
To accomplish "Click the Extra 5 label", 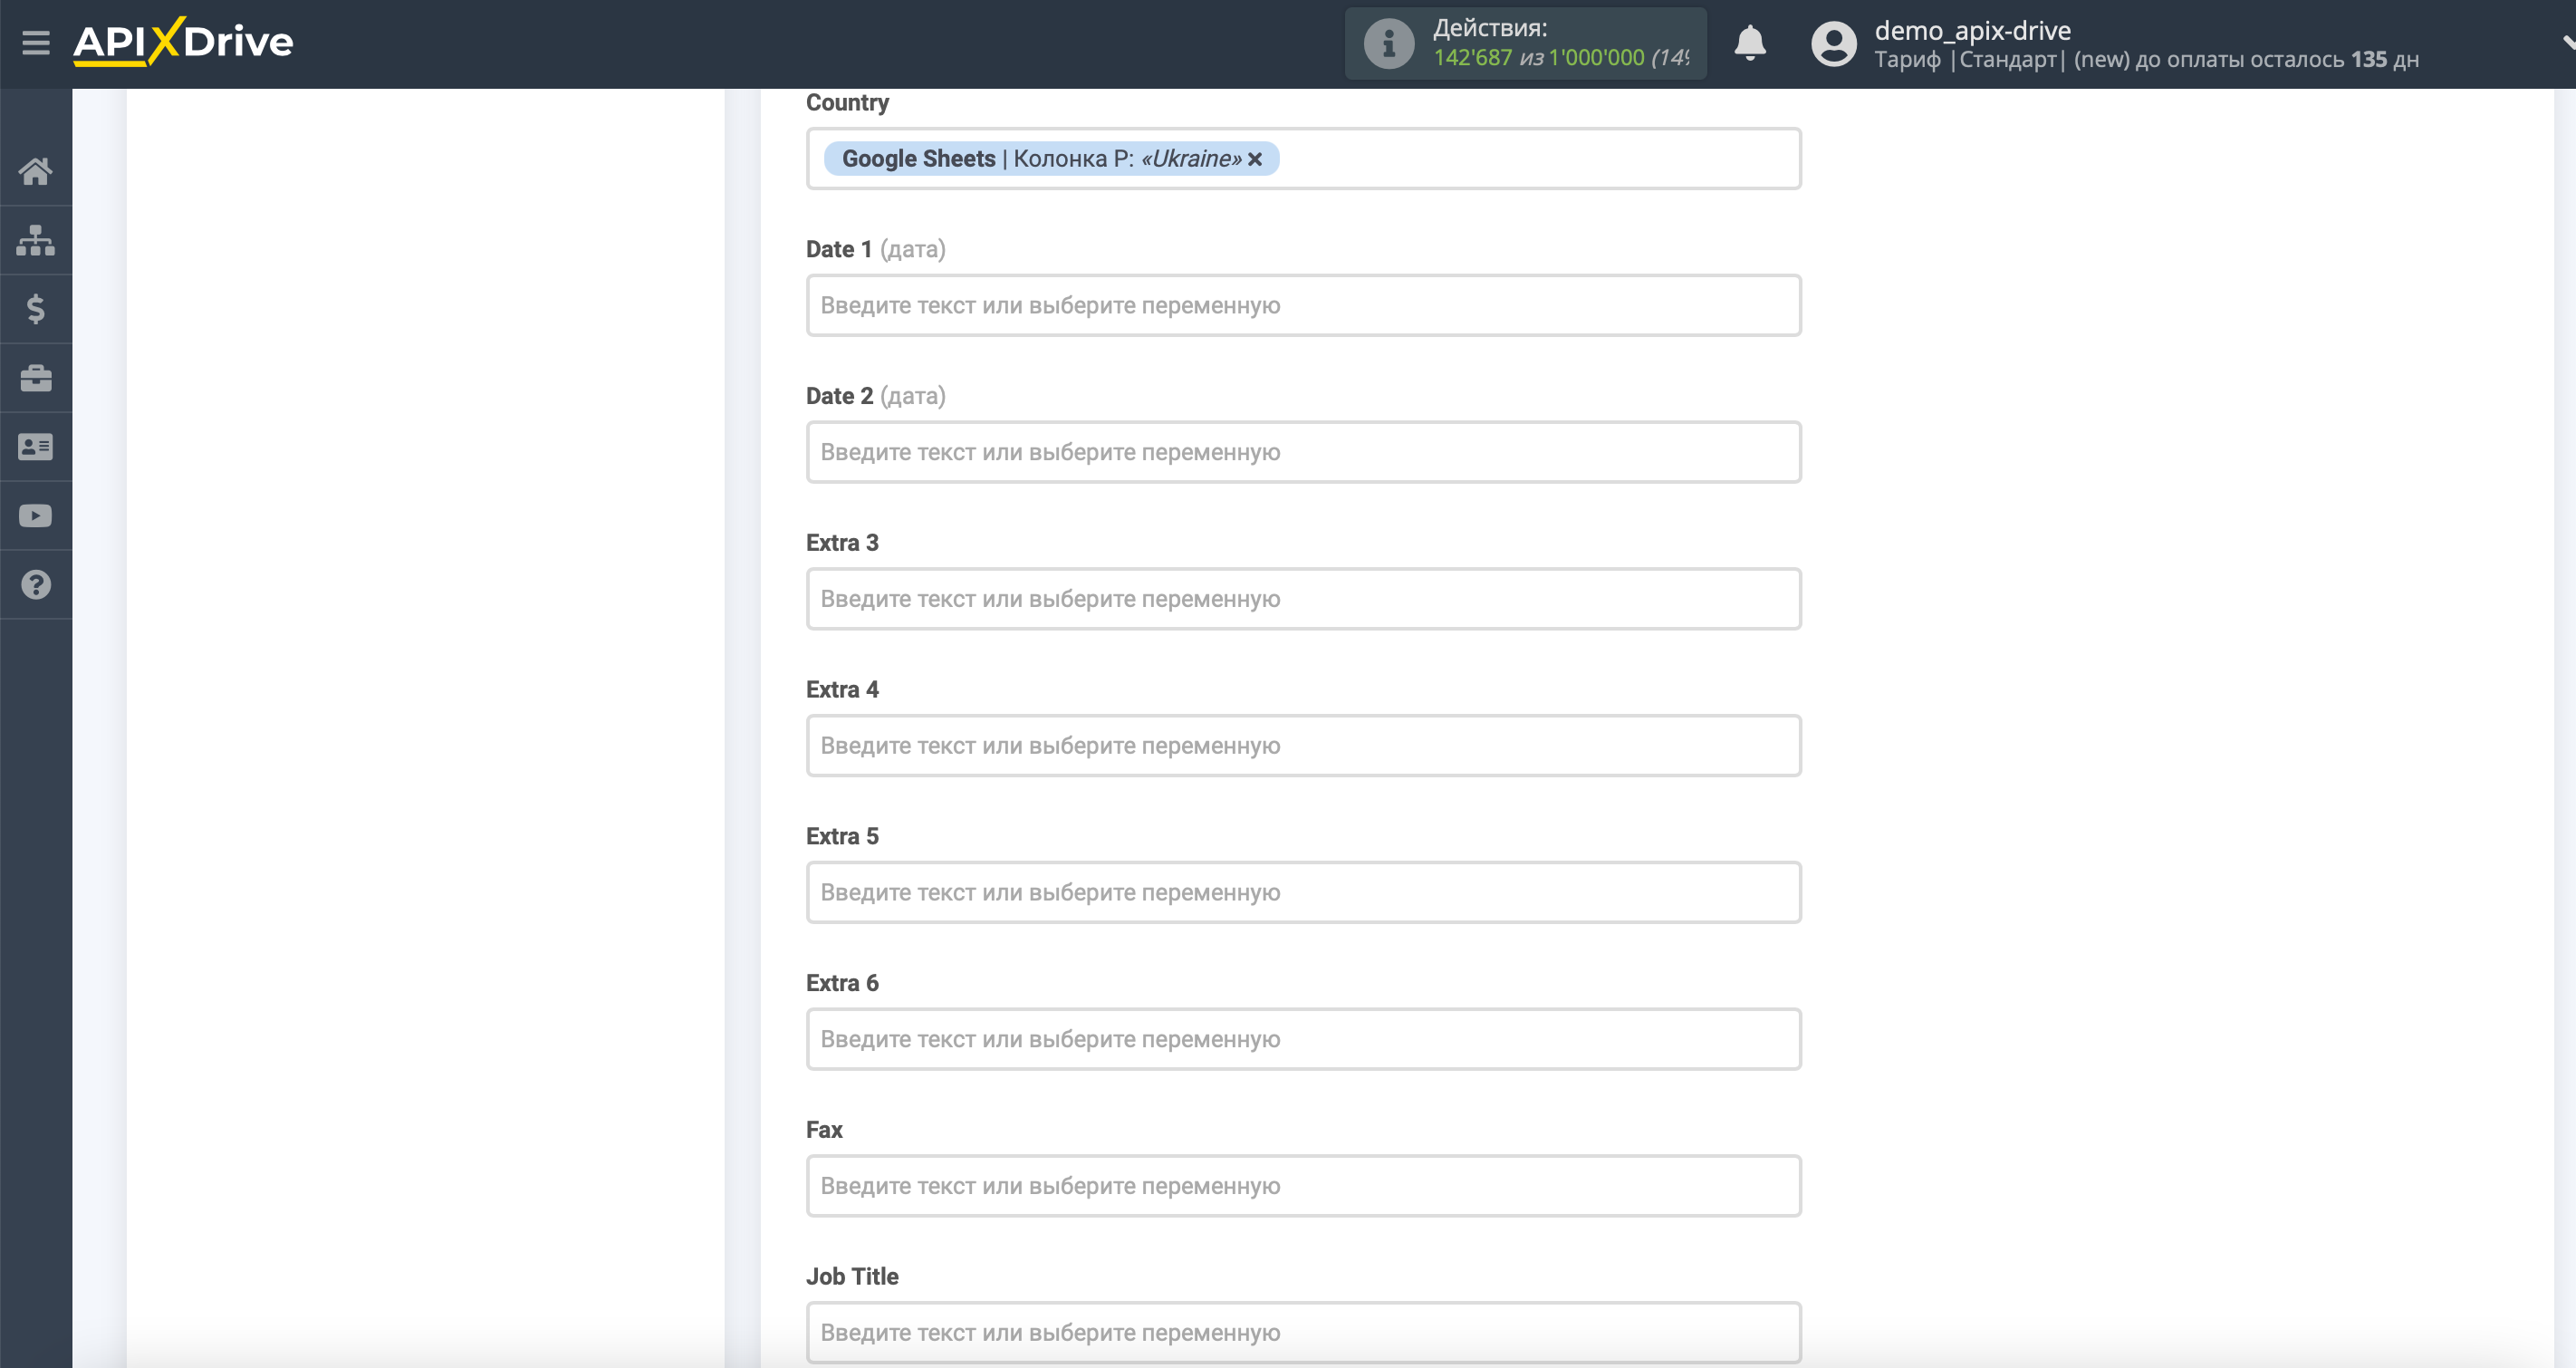I will click(842, 837).
